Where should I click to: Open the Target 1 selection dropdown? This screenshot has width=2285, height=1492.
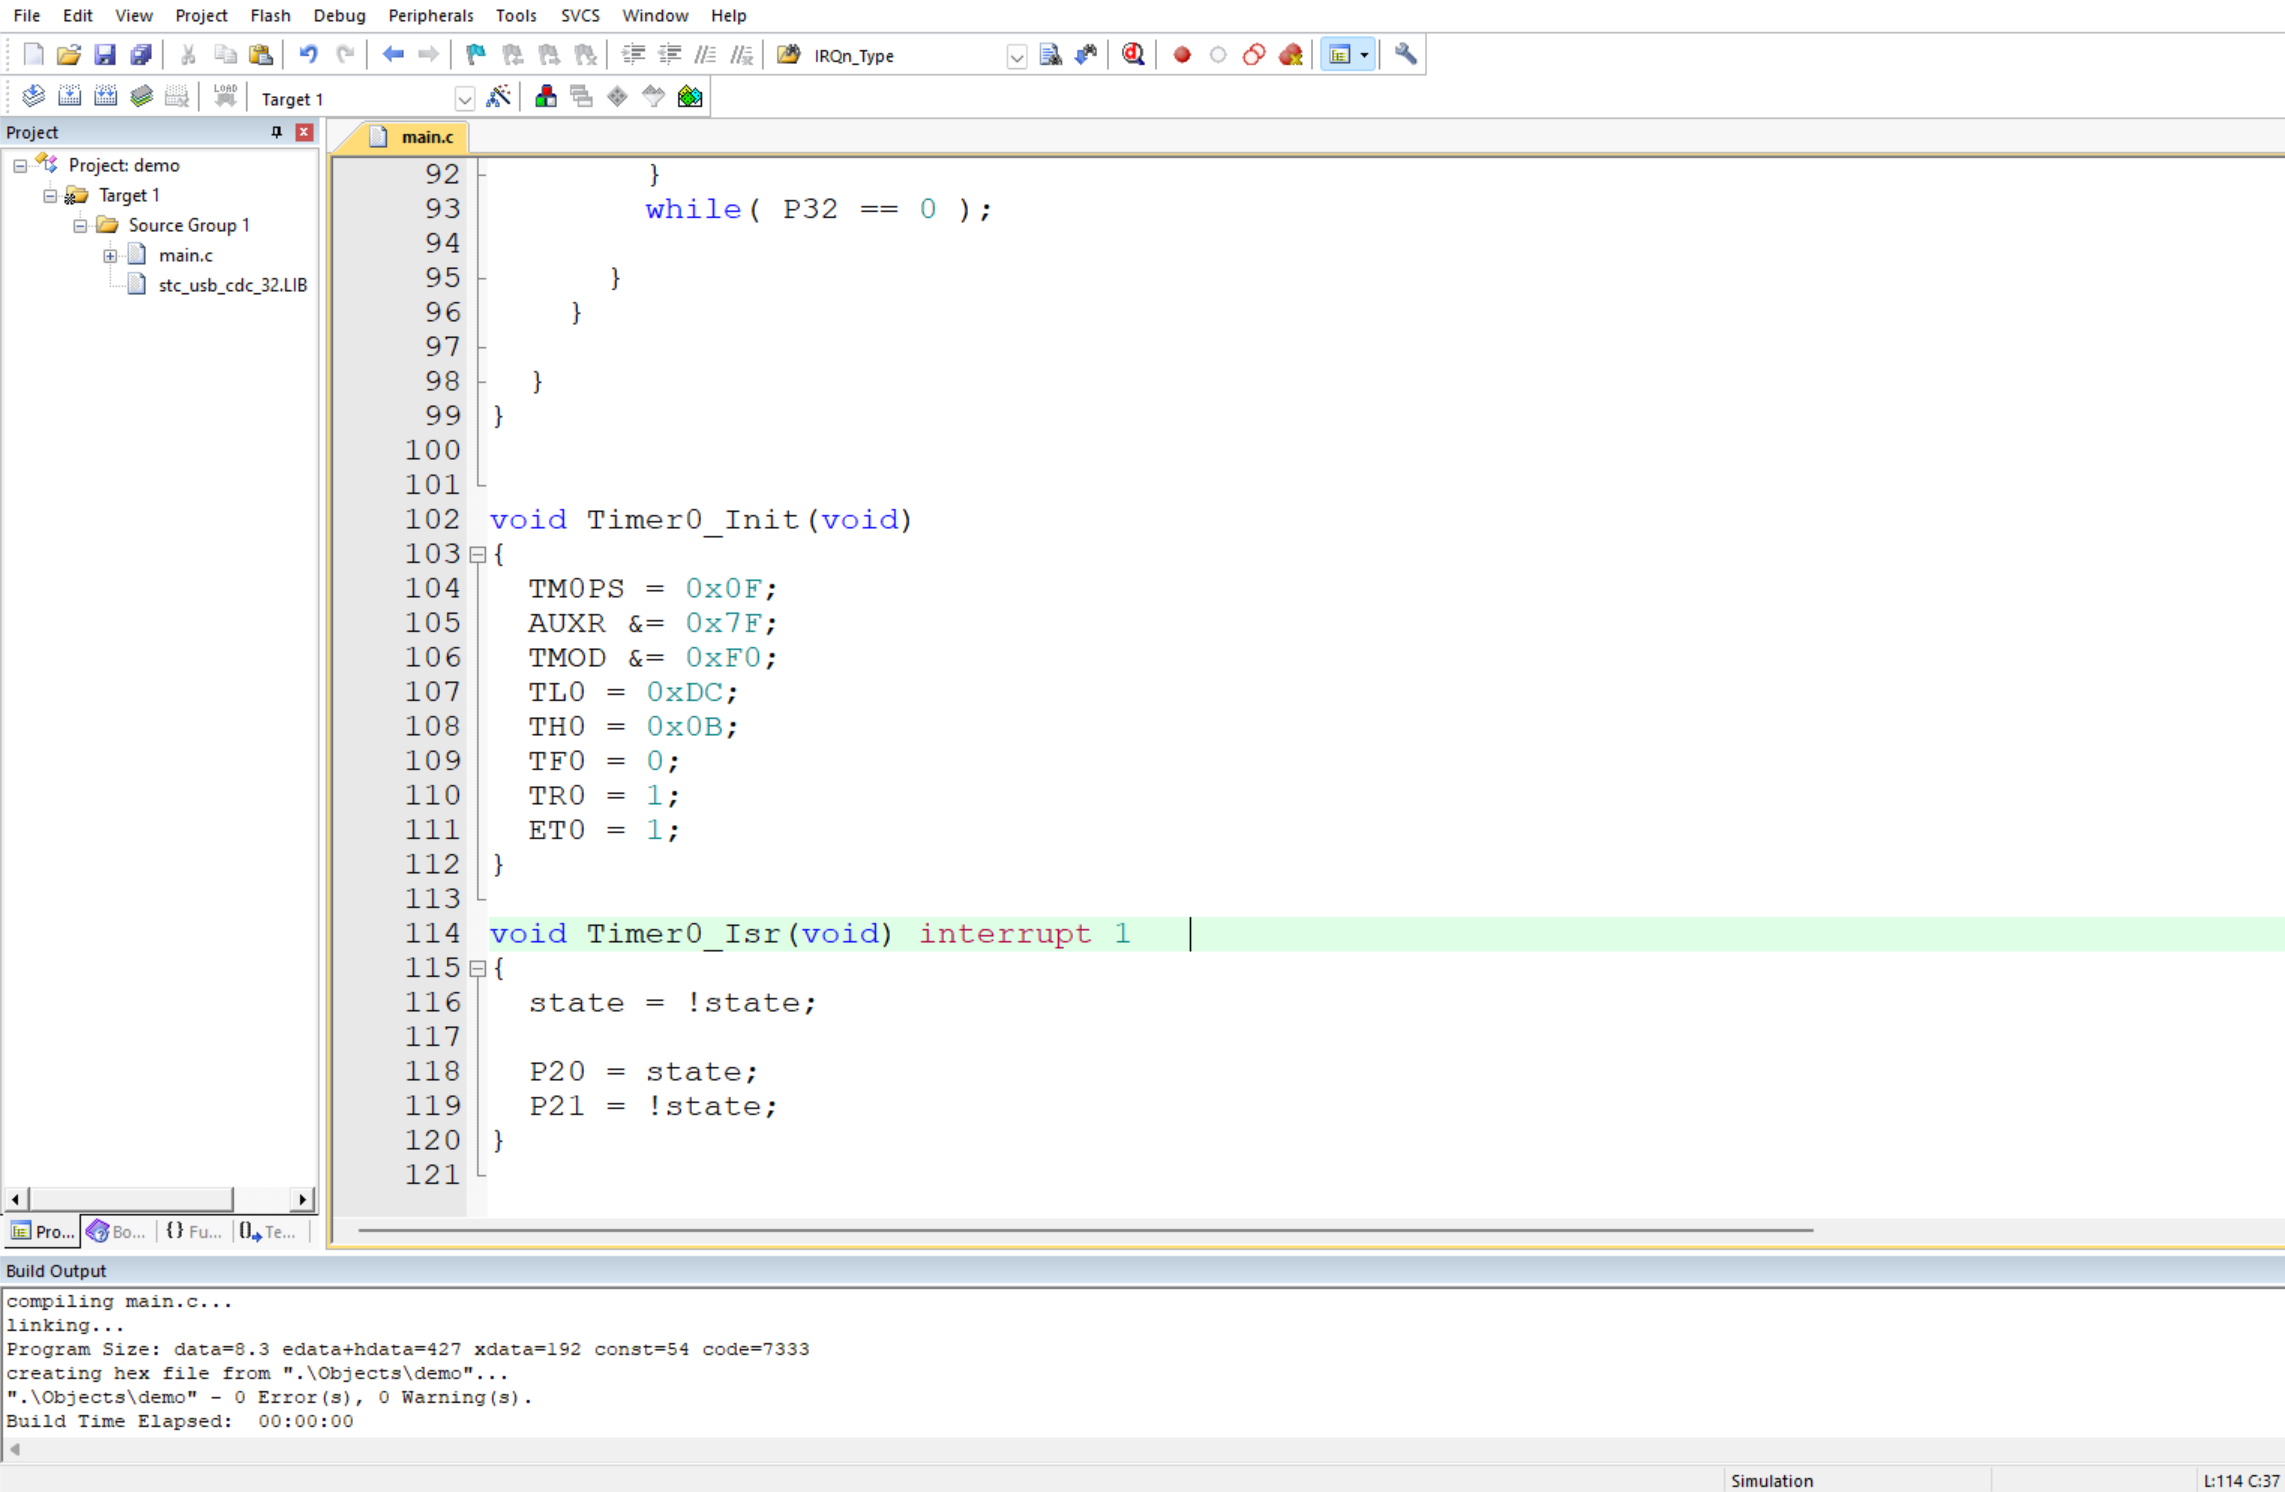point(464,99)
